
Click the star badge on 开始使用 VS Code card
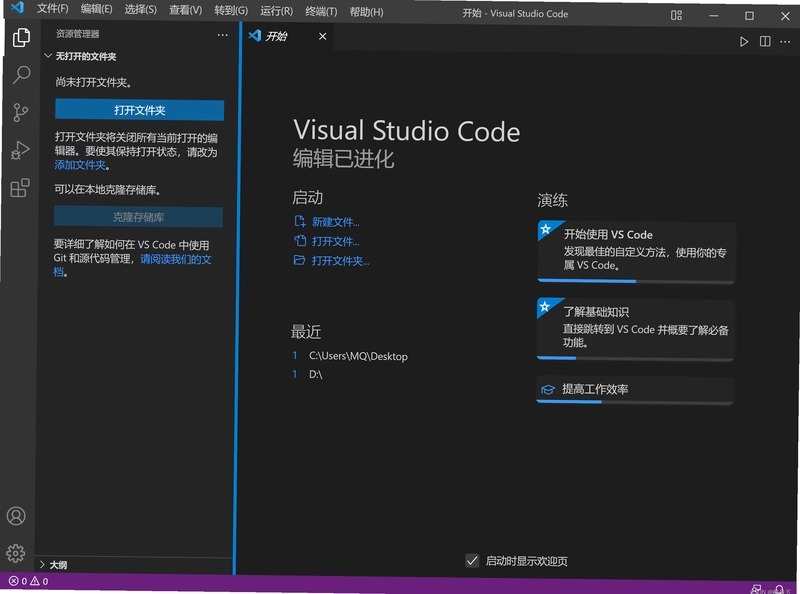pyautogui.click(x=545, y=229)
